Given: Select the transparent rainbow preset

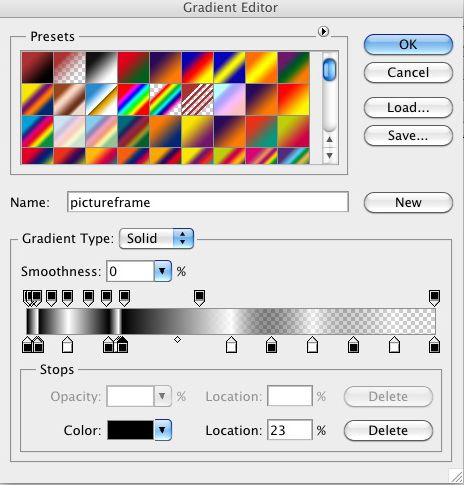Looking at the screenshot, I should [165, 99].
